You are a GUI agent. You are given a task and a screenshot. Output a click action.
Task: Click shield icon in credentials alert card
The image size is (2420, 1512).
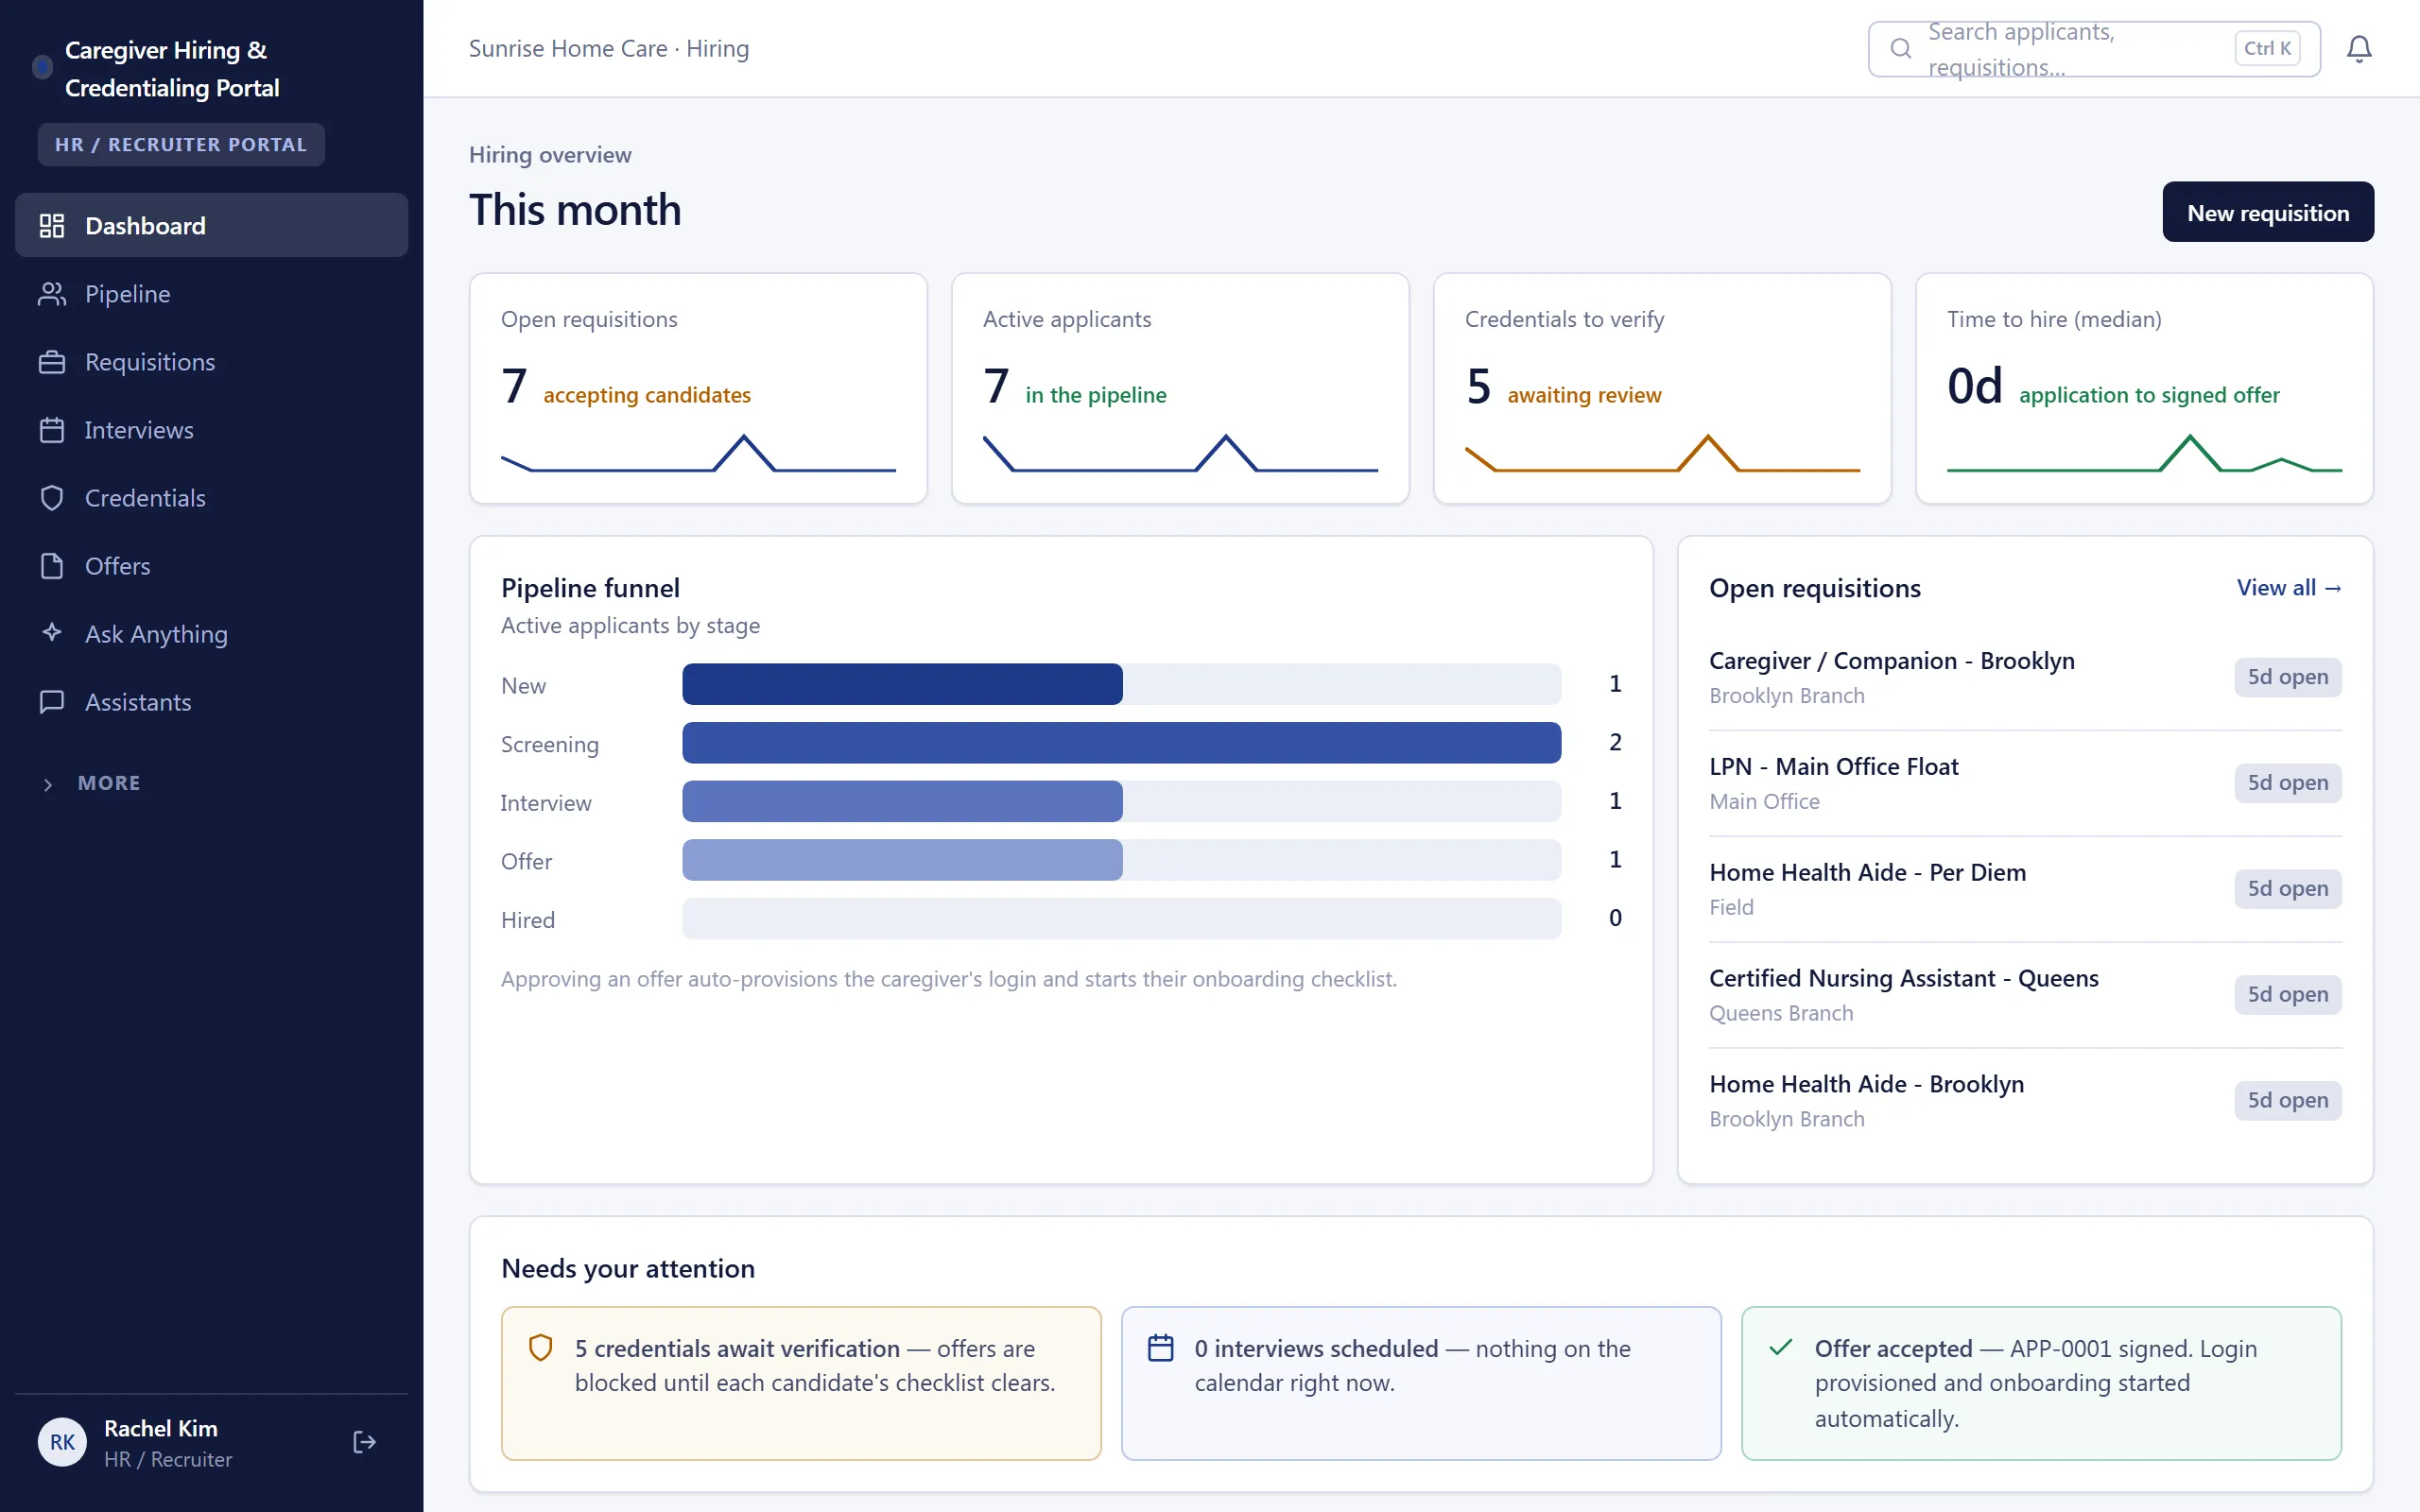pyautogui.click(x=540, y=1348)
